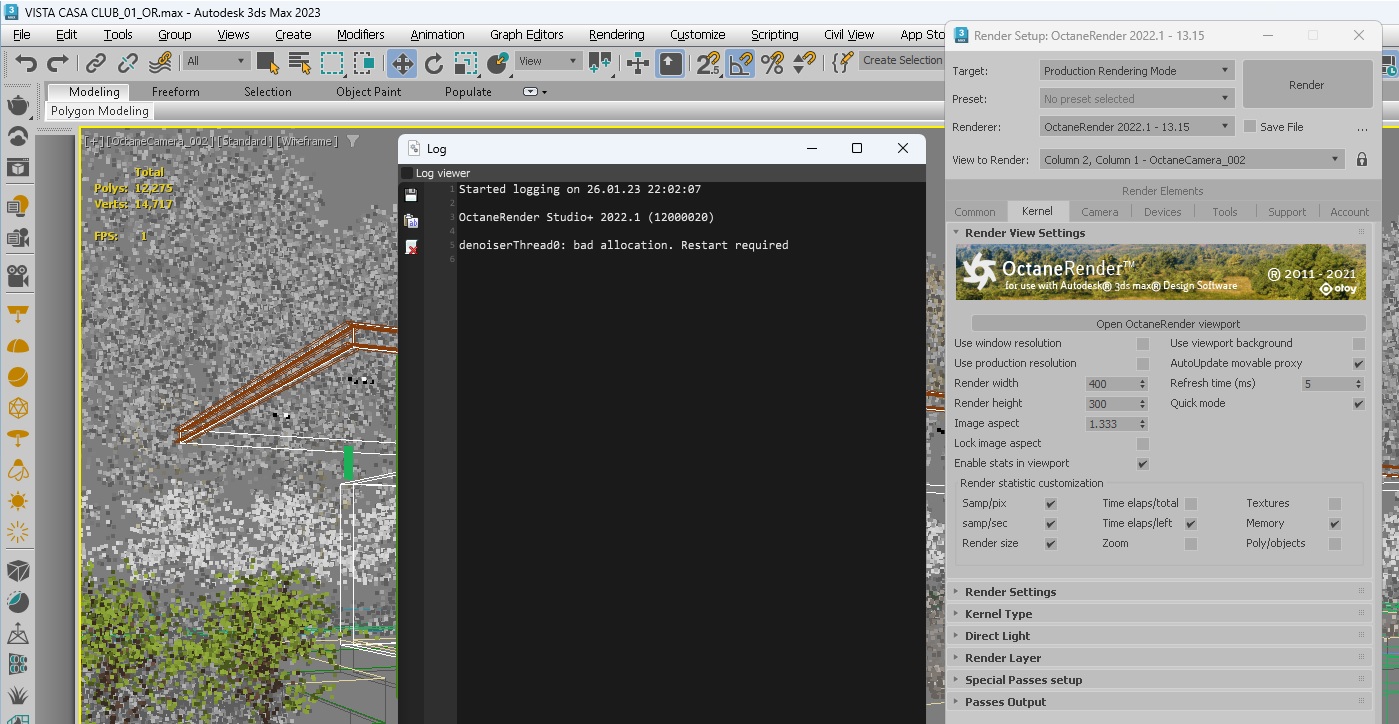Pick the Rectangular Selection Region tool
The height and width of the screenshot is (724, 1399).
332,63
